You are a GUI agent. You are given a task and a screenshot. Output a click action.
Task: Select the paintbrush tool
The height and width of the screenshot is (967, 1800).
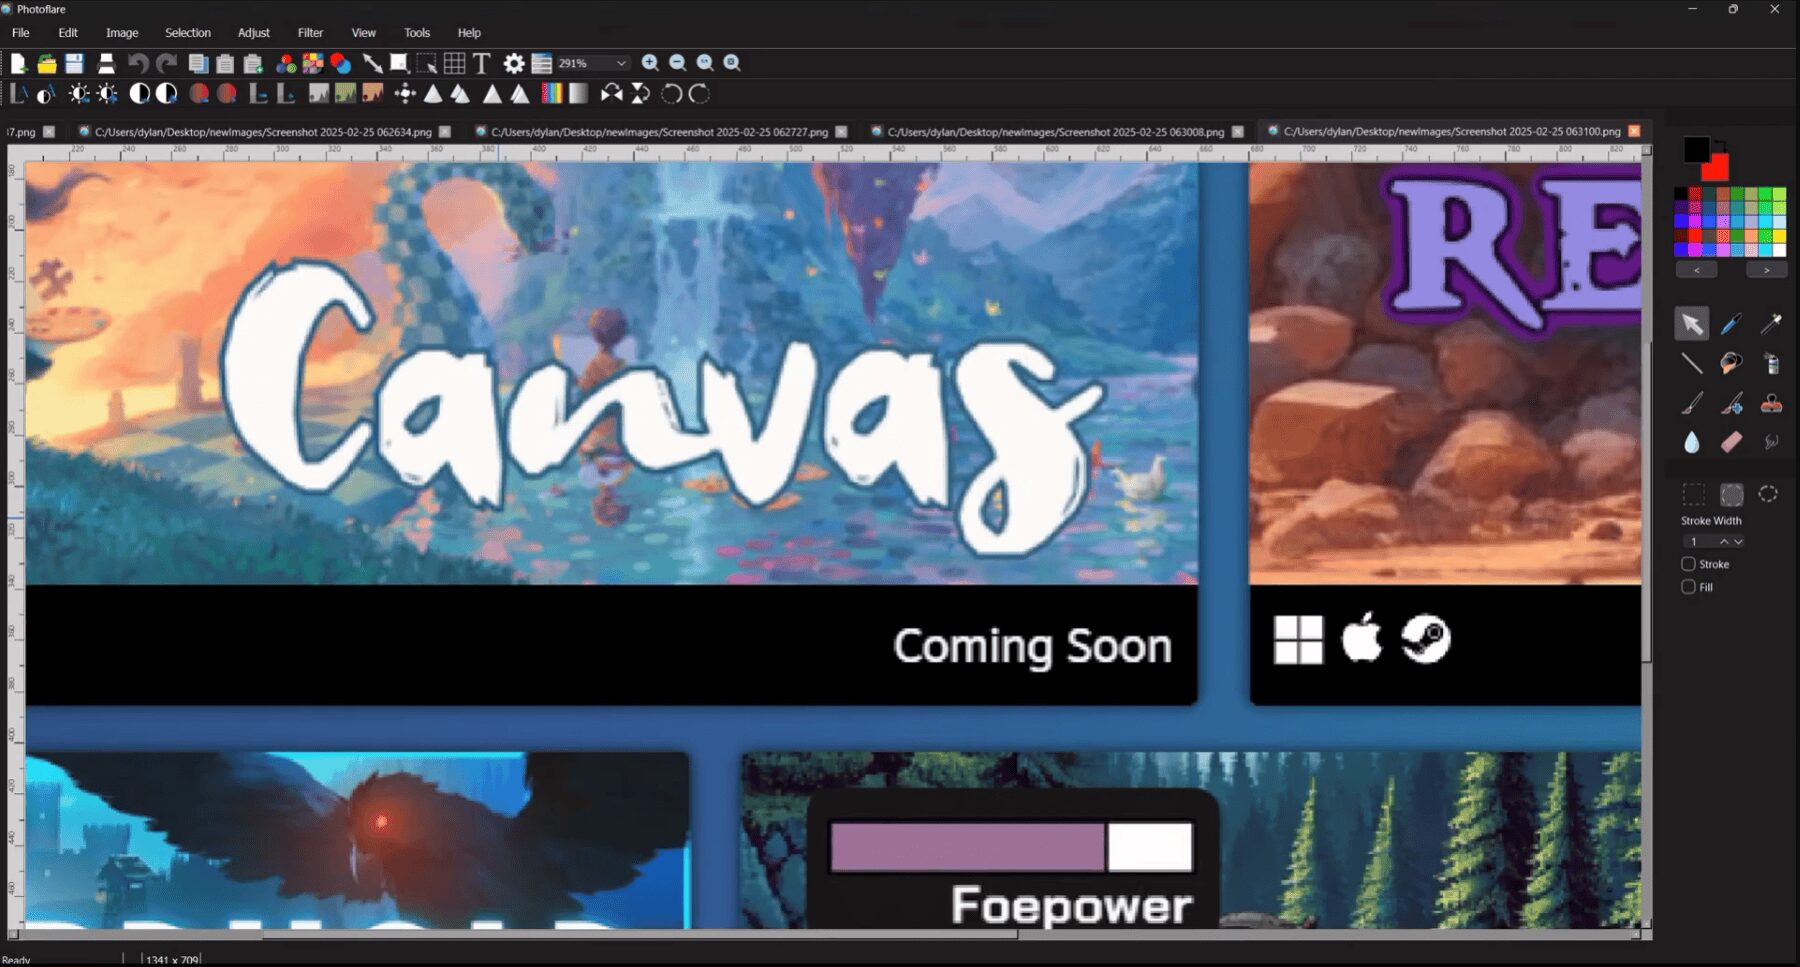click(x=1691, y=403)
